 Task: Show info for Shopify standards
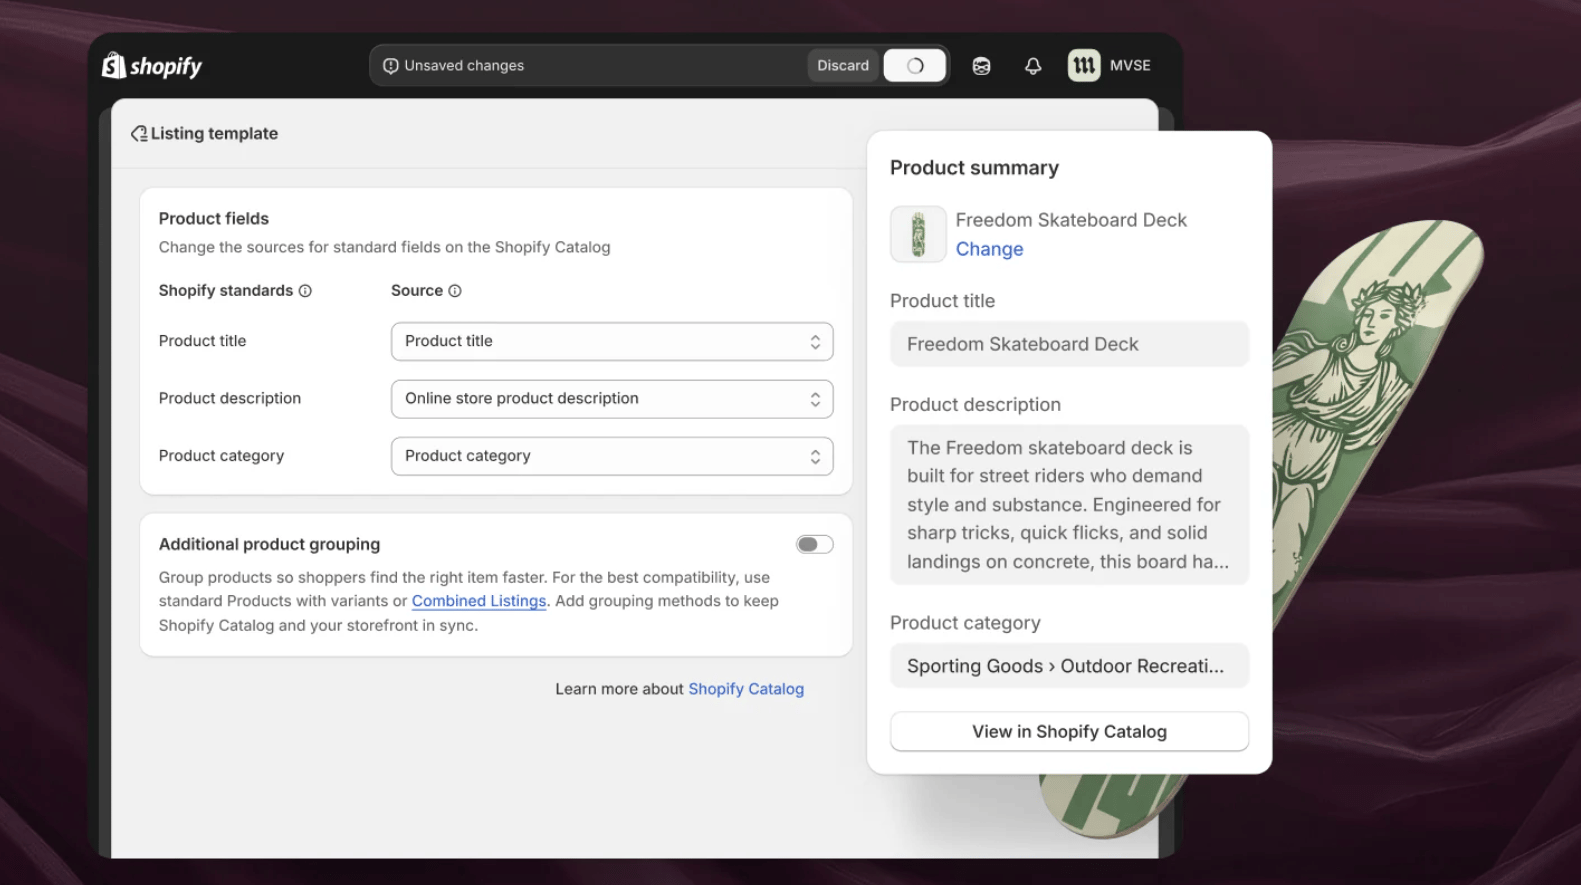305,291
